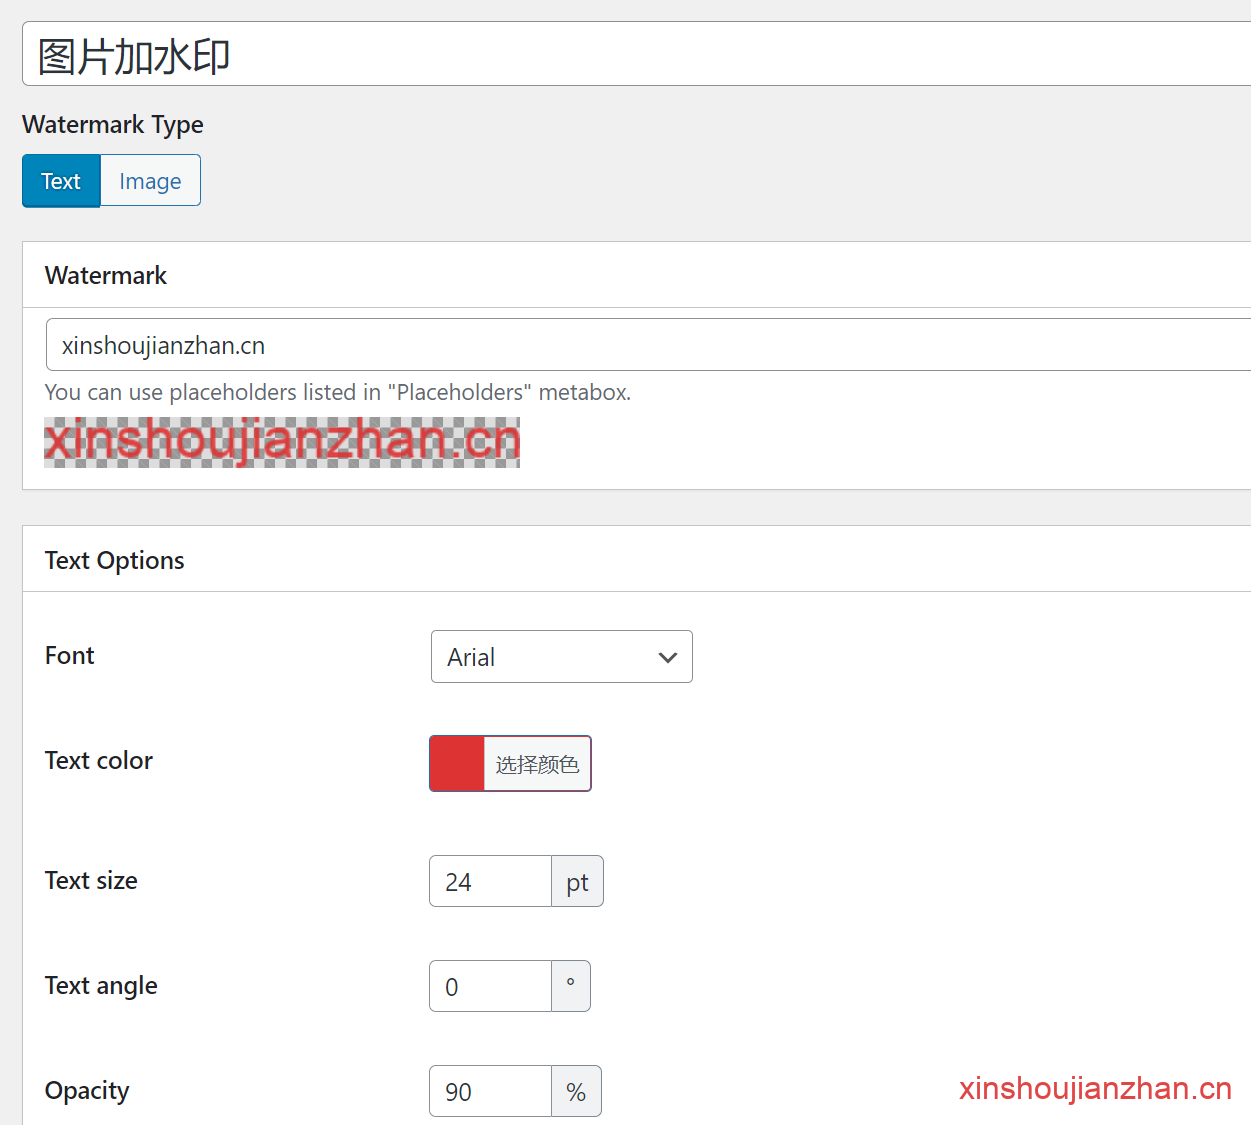Click the Text size field showing 24
The width and height of the screenshot is (1251, 1125).
pos(490,881)
